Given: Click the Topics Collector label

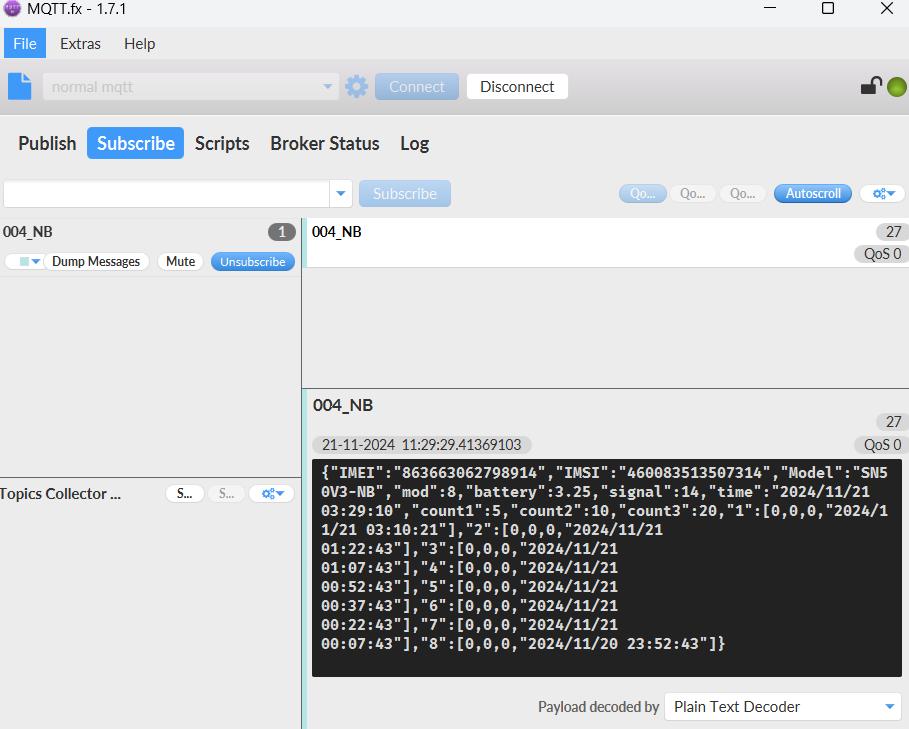Looking at the screenshot, I should [60, 494].
